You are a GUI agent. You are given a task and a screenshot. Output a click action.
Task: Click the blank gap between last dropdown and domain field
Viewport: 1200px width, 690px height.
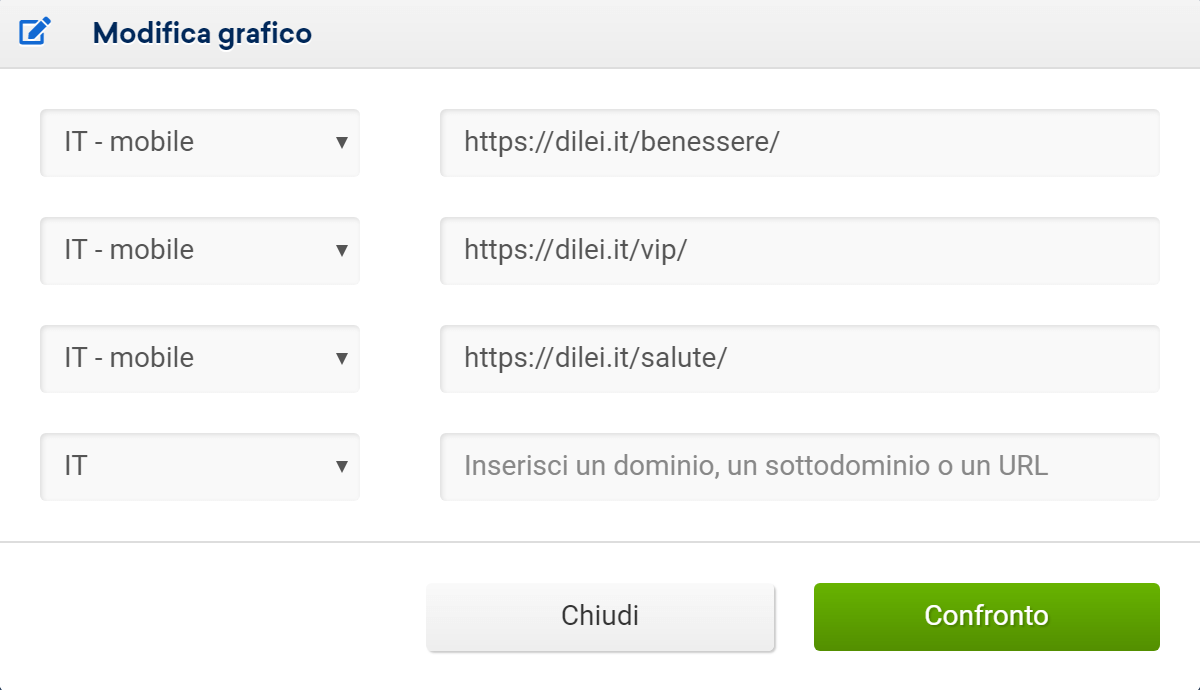click(x=400, y=466)
